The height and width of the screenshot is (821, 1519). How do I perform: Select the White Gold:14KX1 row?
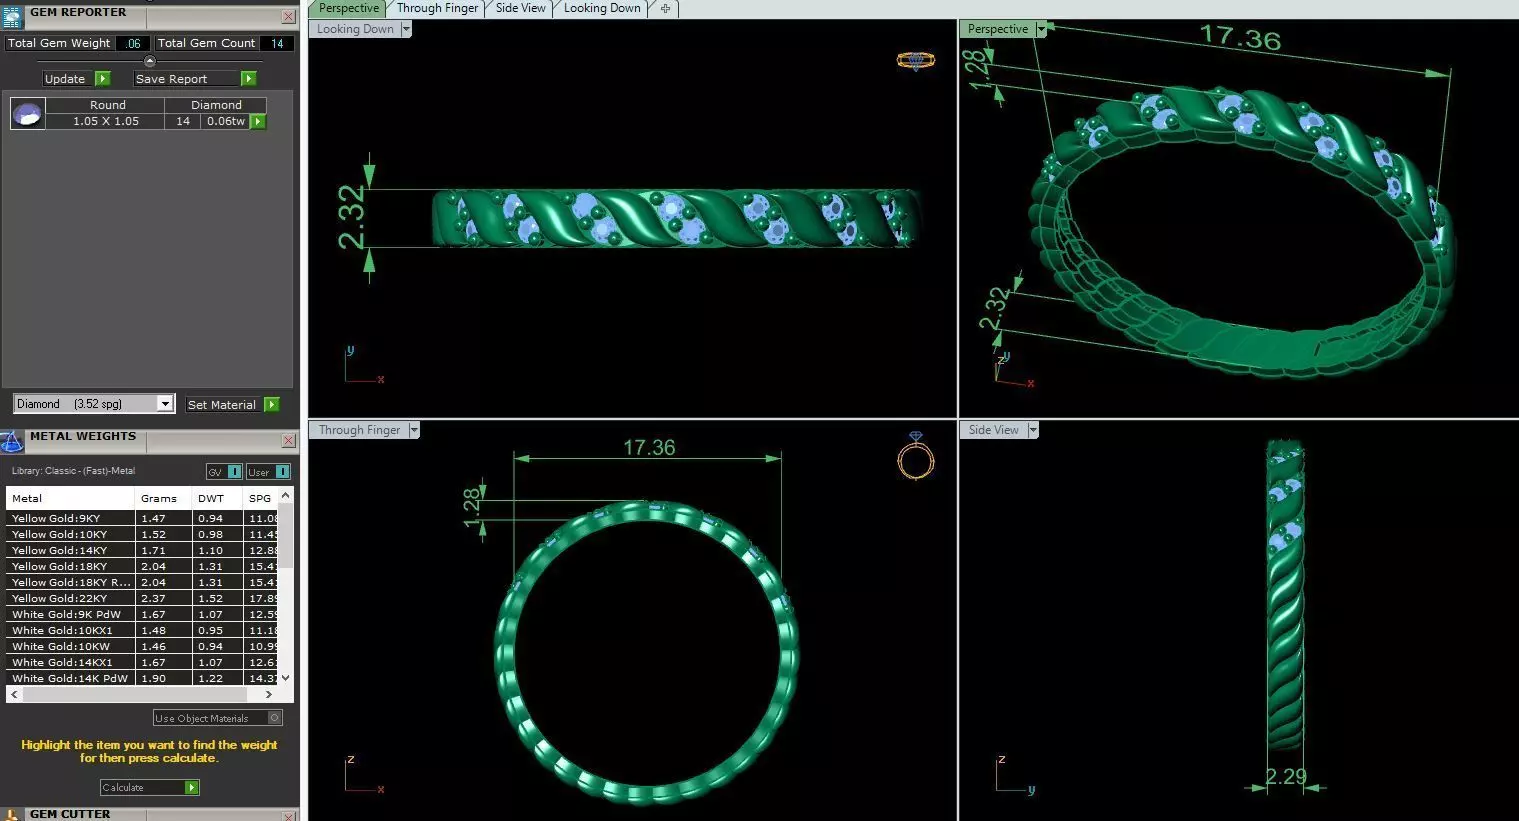coord(142,662)
